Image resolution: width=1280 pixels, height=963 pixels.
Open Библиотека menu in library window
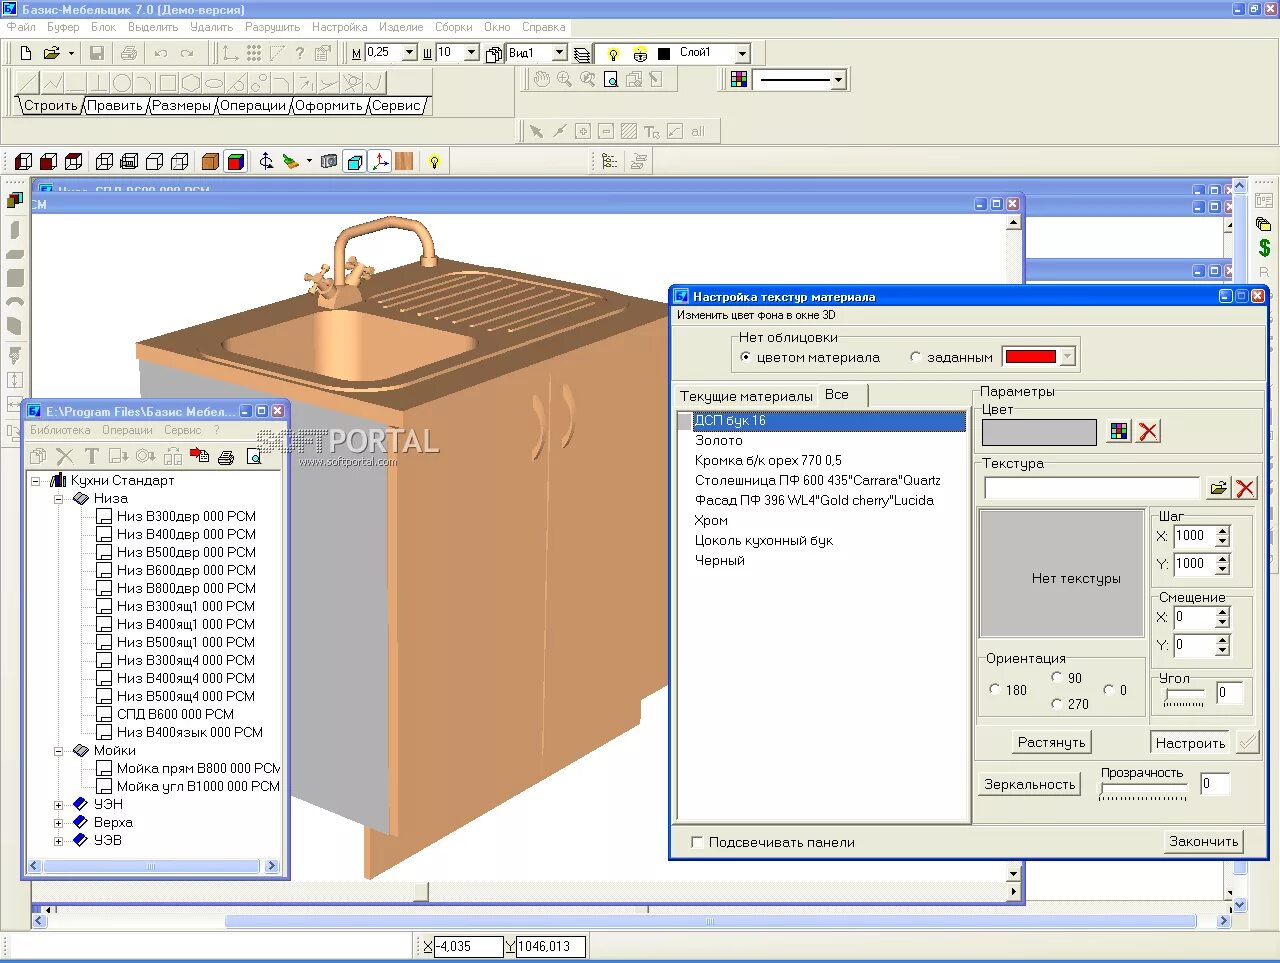(60, 430)
